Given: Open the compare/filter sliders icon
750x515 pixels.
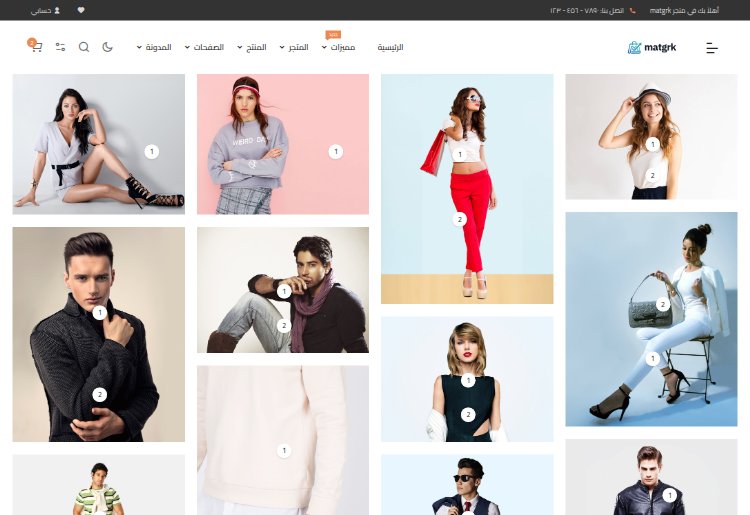Looking at the screenshot, I should [x=60, y=47].
